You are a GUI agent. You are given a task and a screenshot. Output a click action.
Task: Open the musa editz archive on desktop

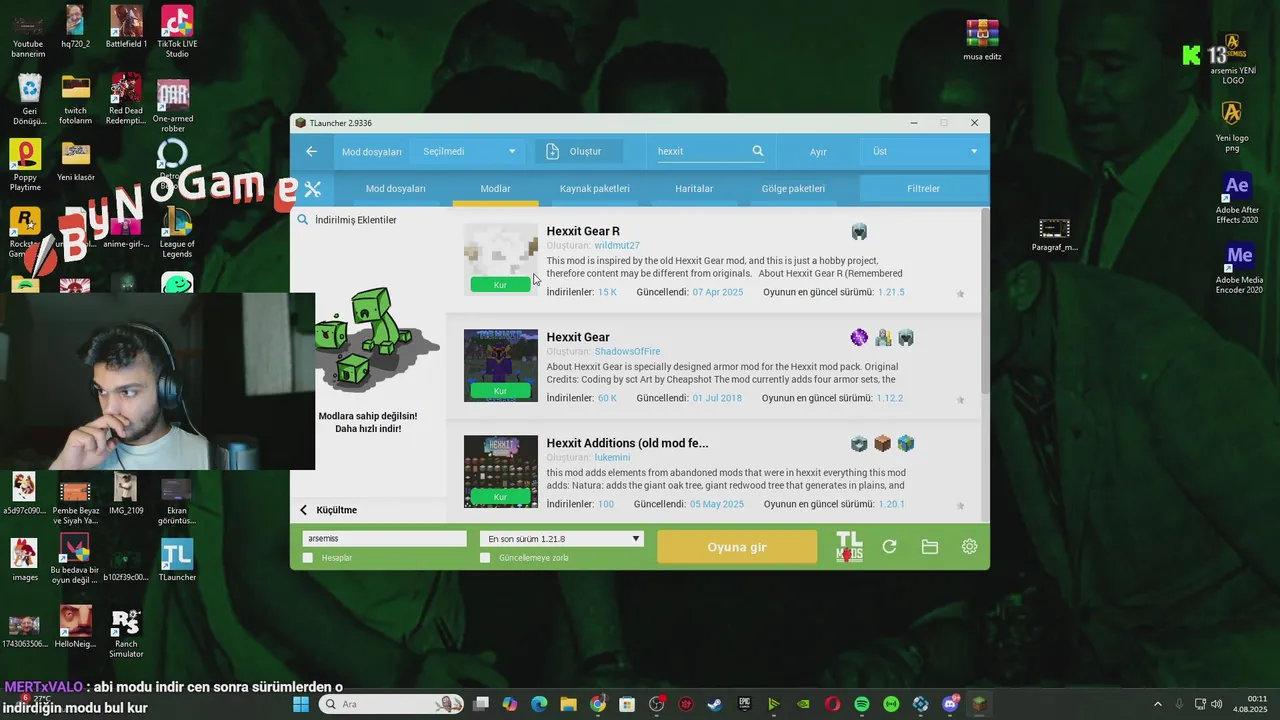982,40
